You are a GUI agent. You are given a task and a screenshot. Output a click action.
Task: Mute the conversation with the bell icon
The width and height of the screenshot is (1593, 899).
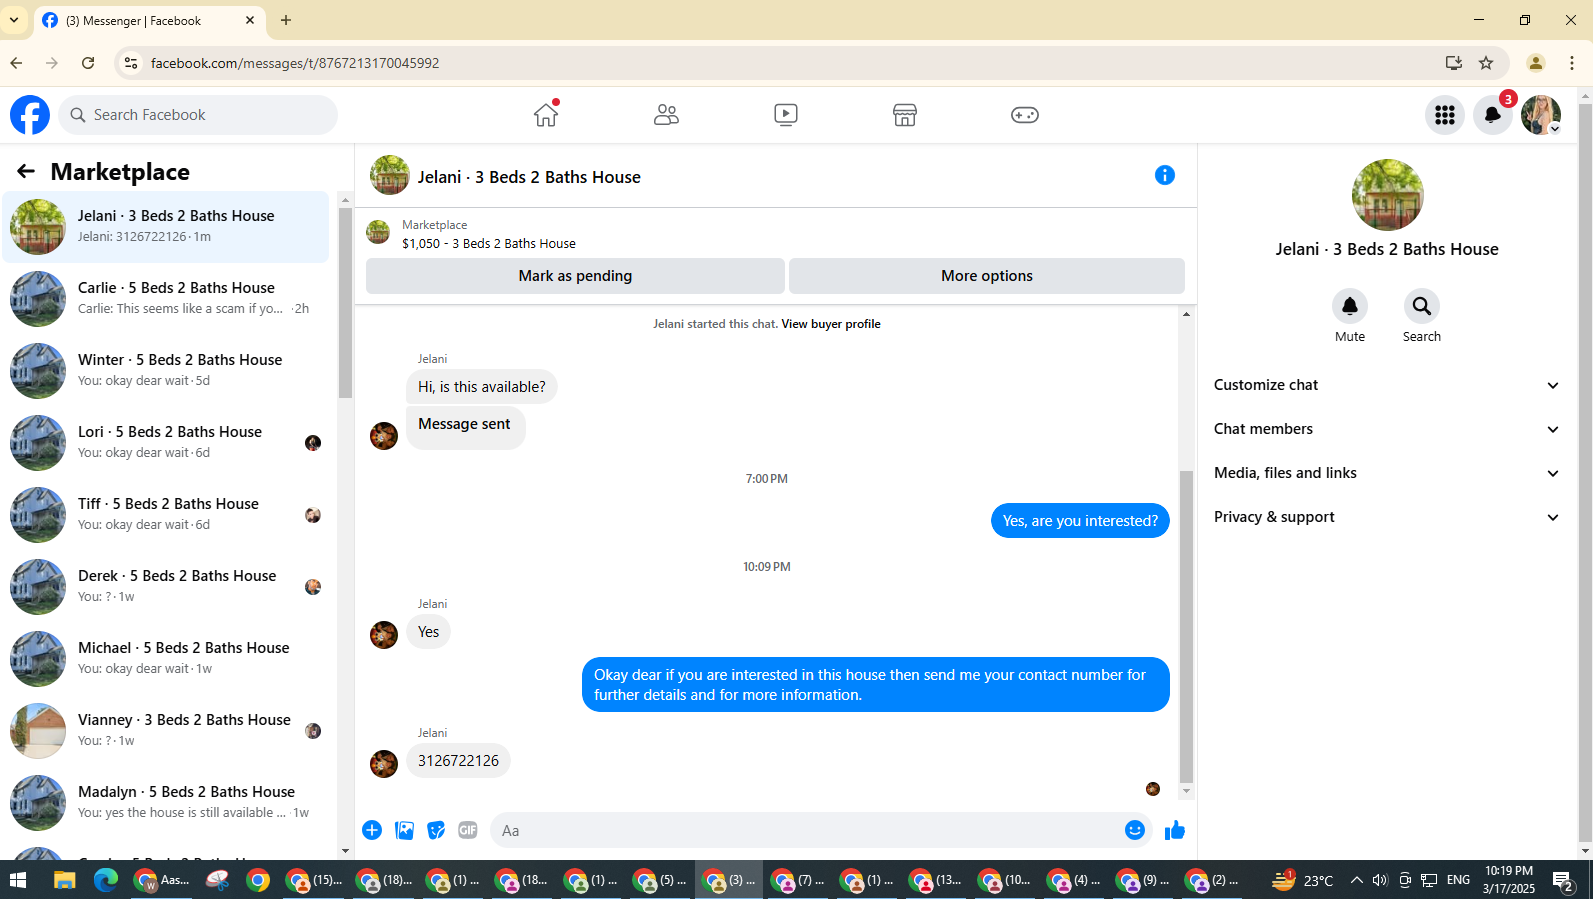pyautogui.click(x=1350, y=306)
